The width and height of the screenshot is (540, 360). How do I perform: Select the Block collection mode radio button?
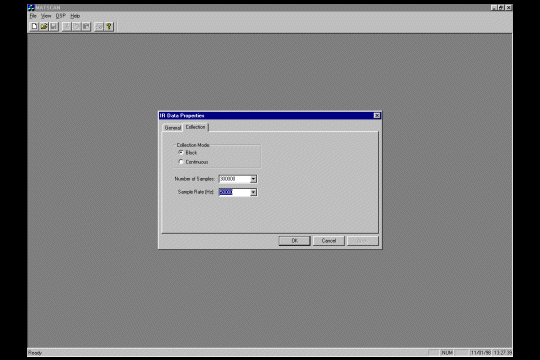[x=181, y=152]
